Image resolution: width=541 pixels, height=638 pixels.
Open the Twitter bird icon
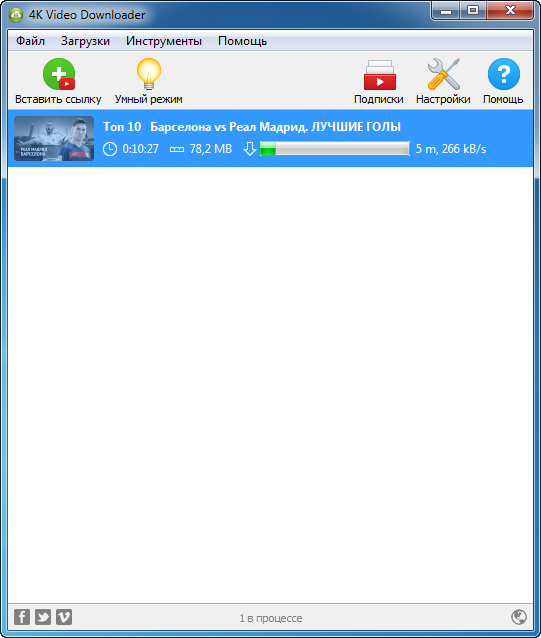coord(43,617)
